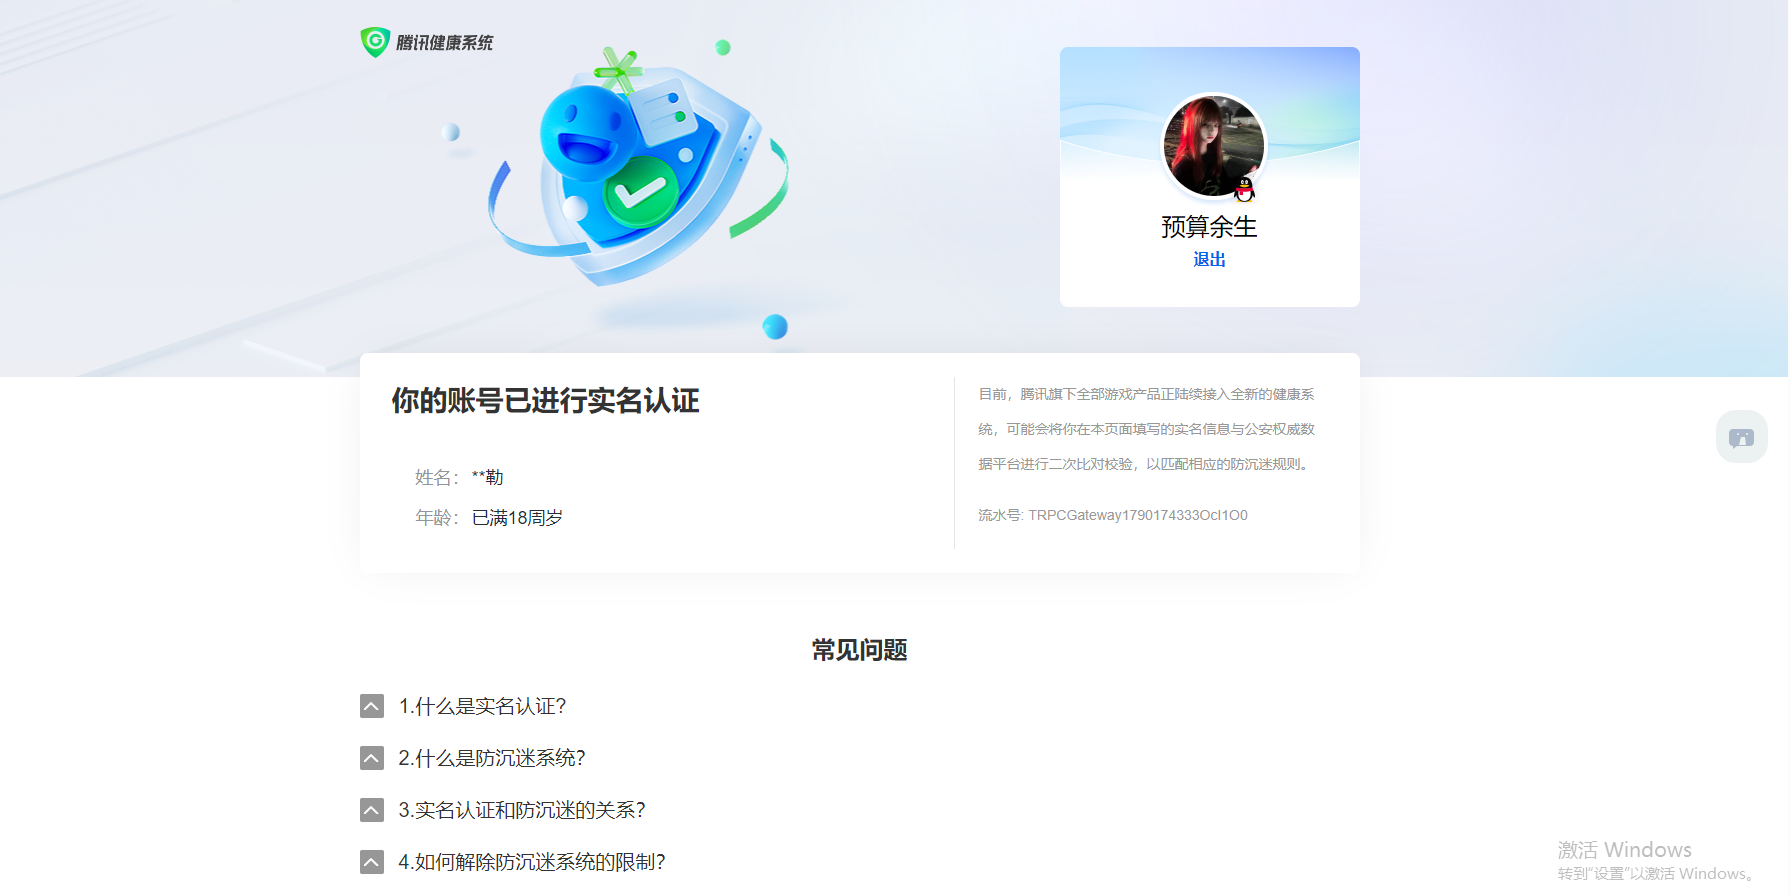The width and height of the screenshot is (1791, 895).
Task: Open FAQ text 3.实名认证和防沉迷的关系?
Action: [522, 810]
